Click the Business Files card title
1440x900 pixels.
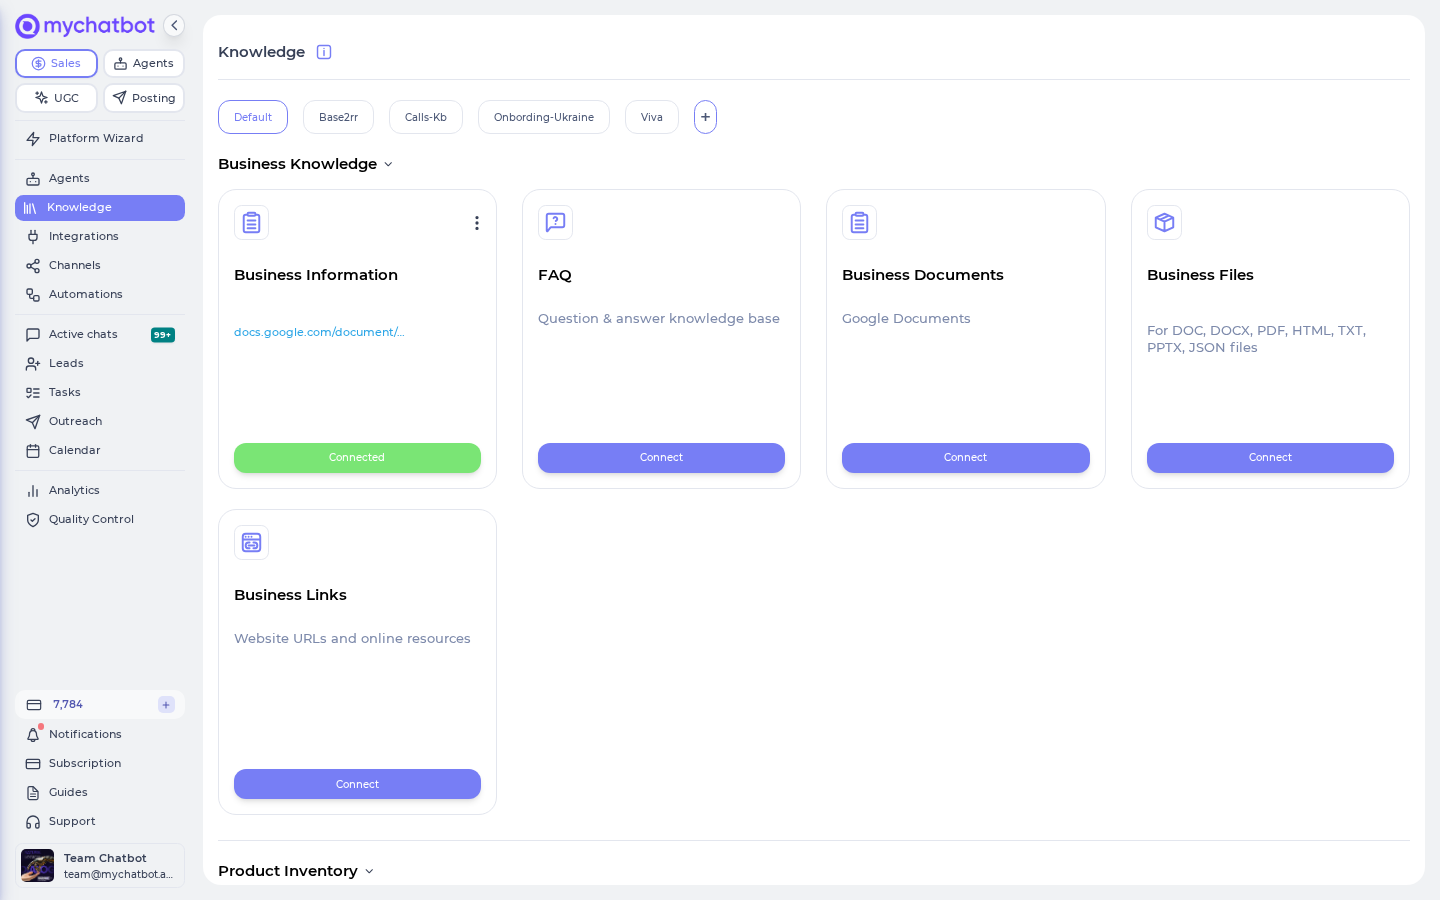tap(1200, 275)
